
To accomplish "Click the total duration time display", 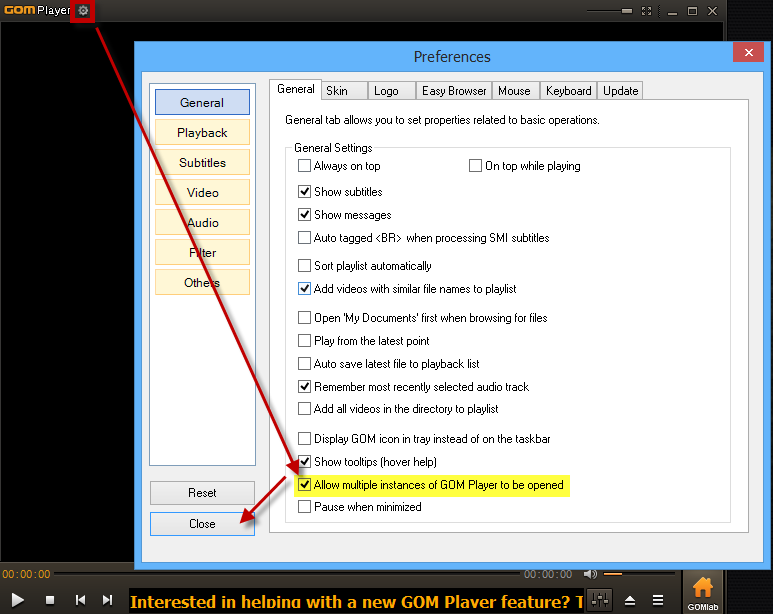I will [548, 574].
